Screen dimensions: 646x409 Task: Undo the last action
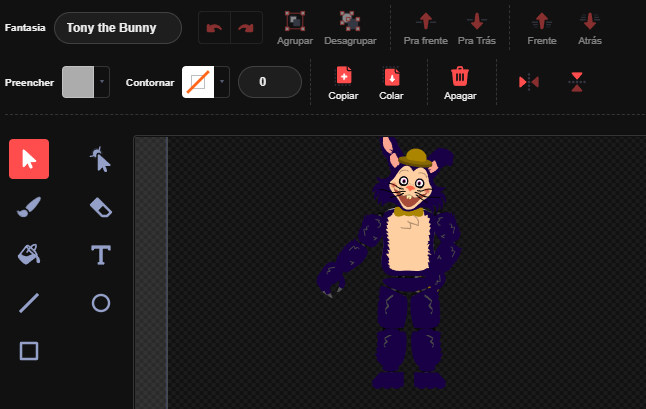214,28
